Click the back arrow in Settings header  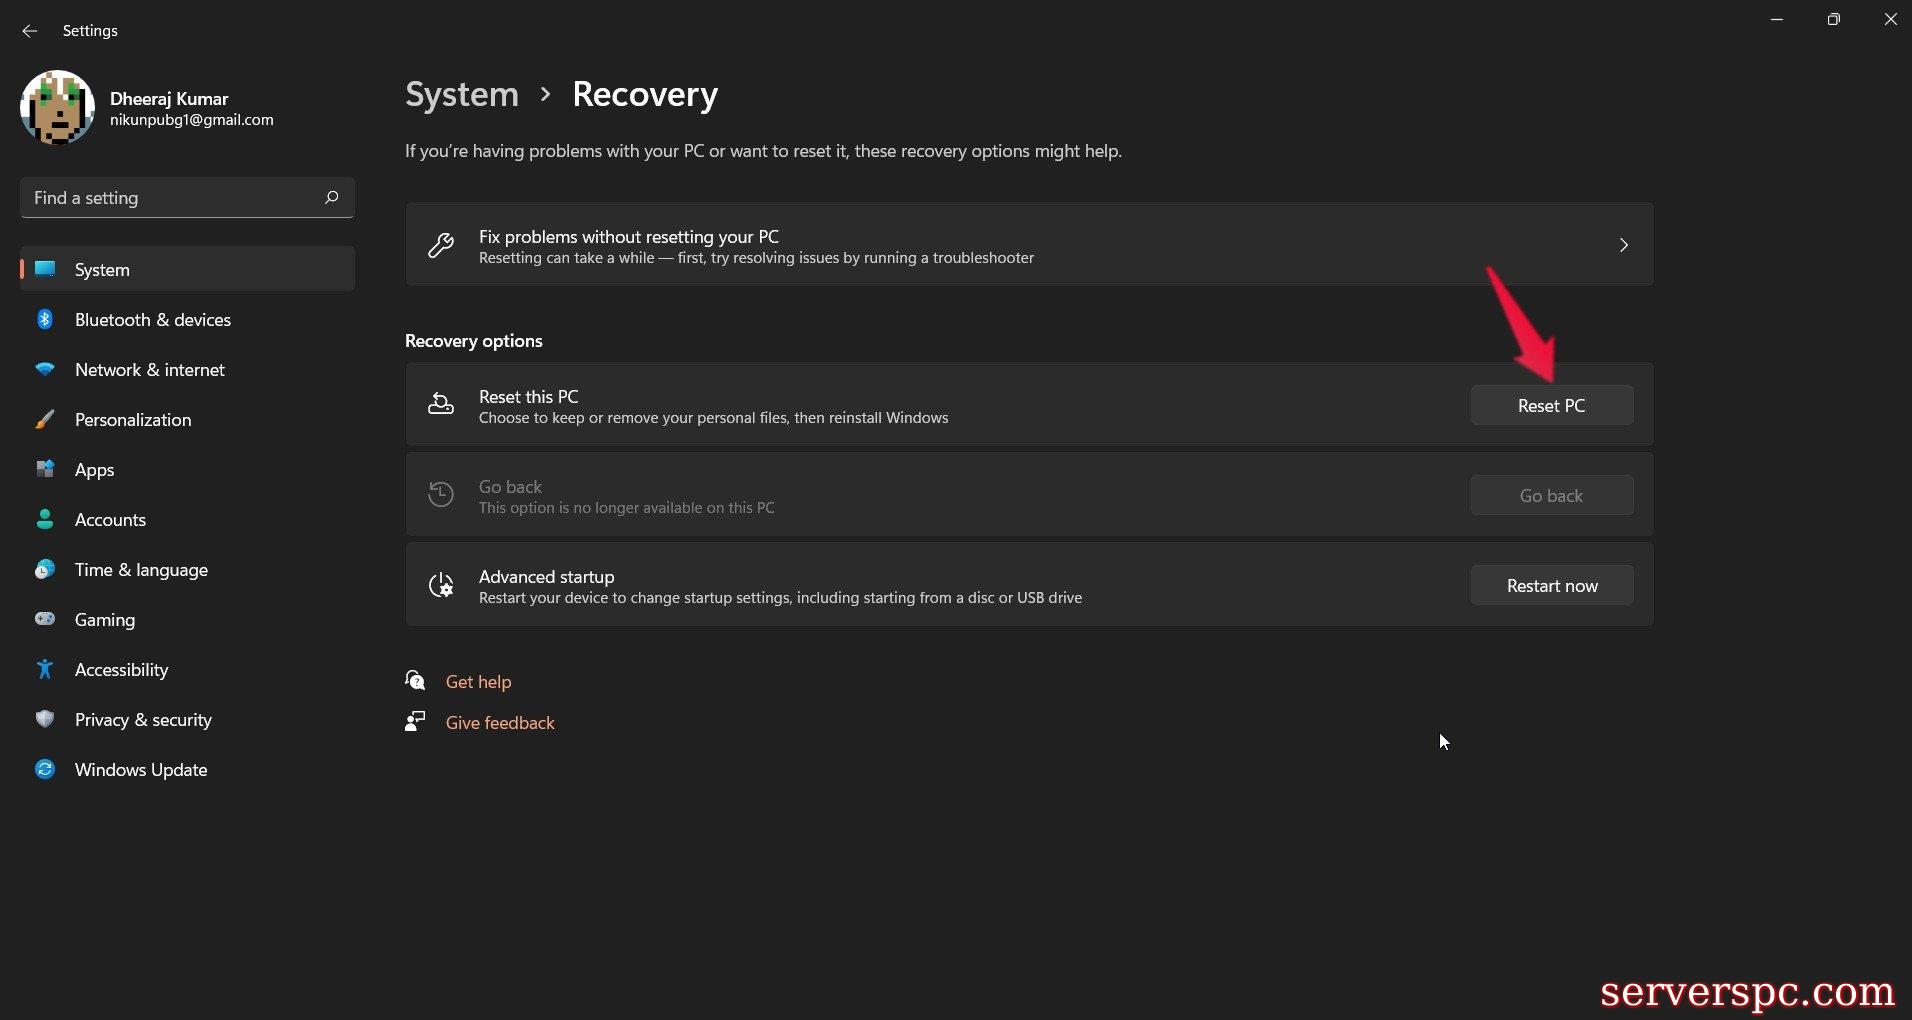(30, 31)
